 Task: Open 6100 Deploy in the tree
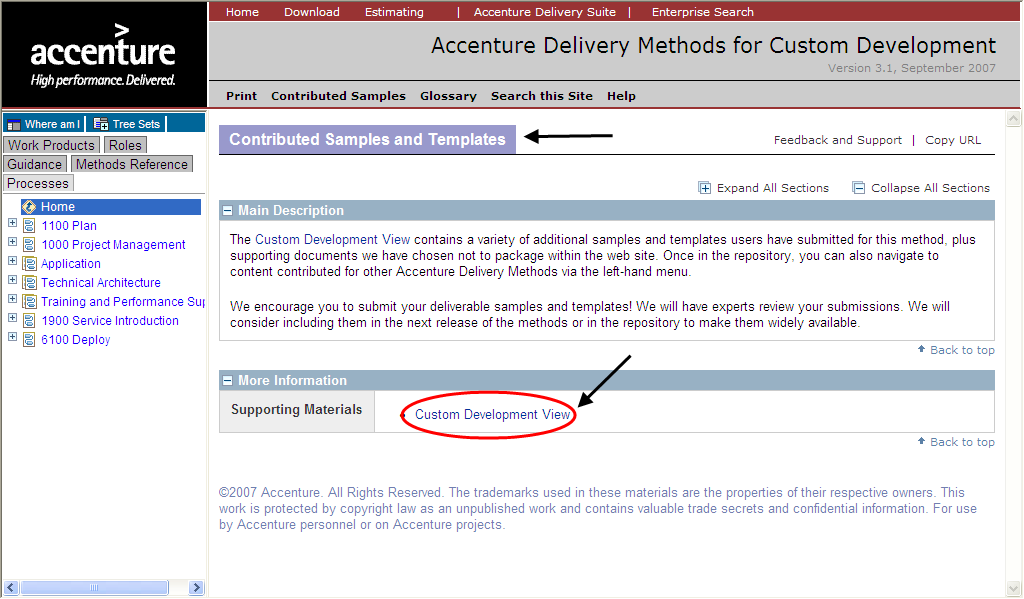[x=76, y=340]
